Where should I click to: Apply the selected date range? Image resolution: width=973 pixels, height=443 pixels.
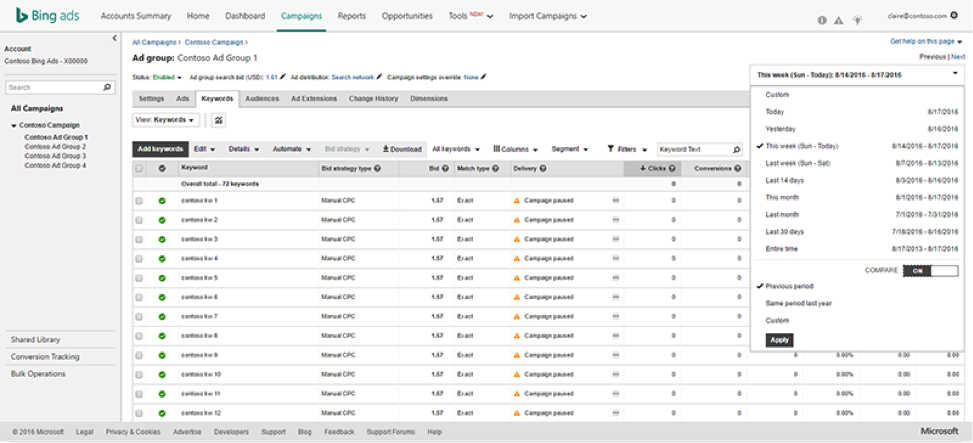point(779,340)
